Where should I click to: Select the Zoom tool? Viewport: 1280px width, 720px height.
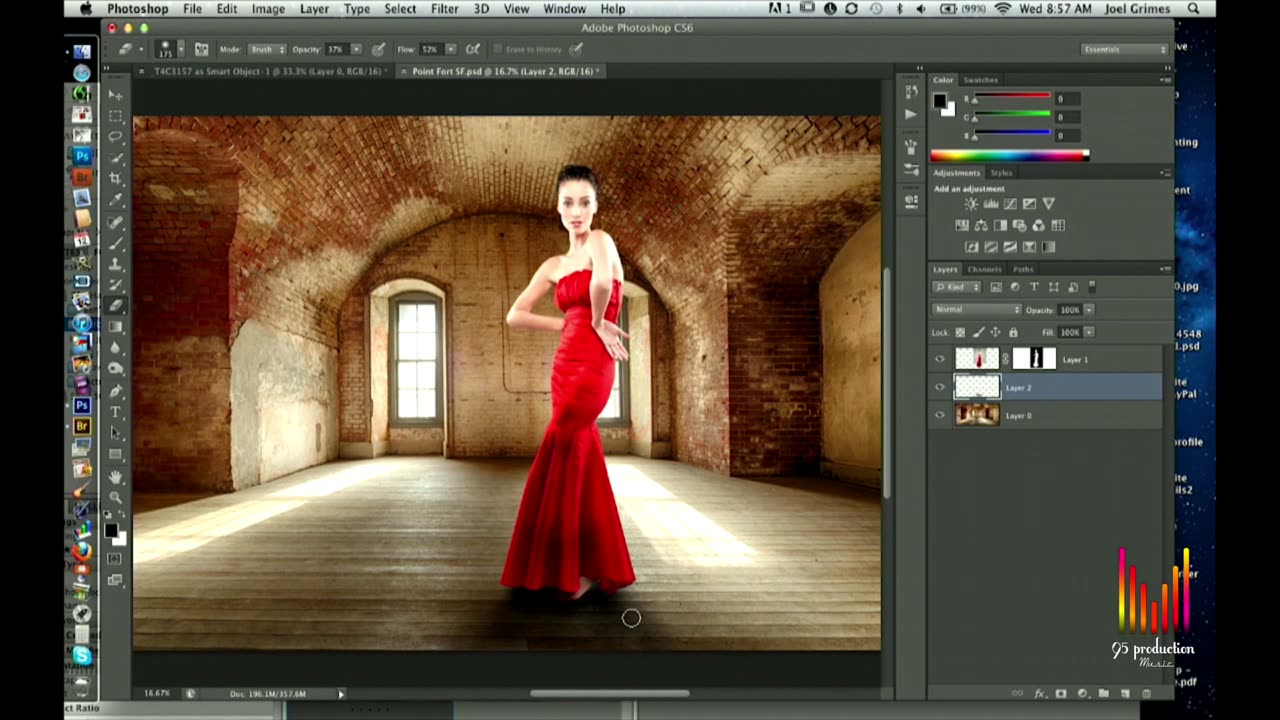point(116,497)
